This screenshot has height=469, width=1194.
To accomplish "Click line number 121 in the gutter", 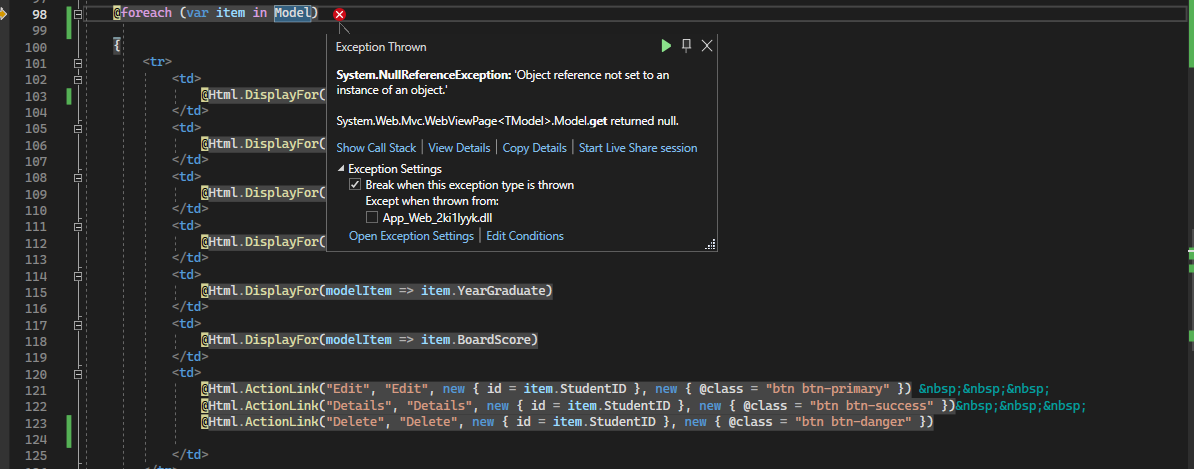I will tap(36, 390).
